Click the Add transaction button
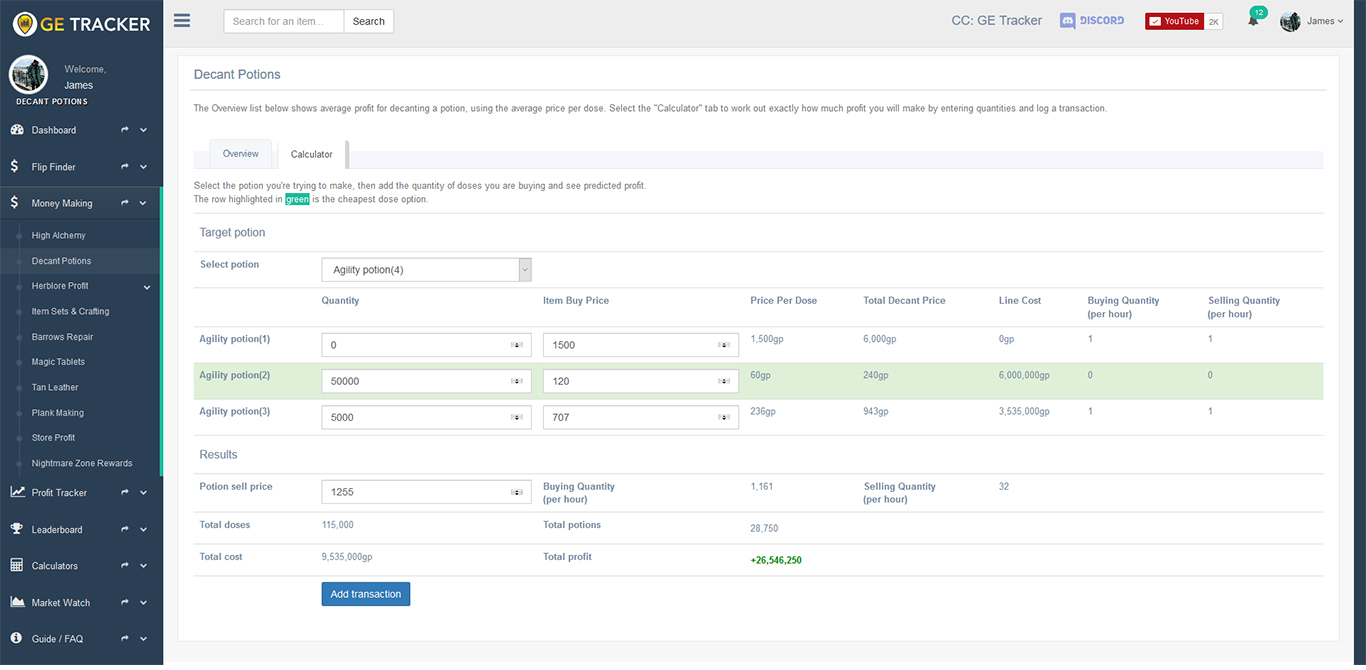Screen dimensions: 1366x670 [366, 594]
